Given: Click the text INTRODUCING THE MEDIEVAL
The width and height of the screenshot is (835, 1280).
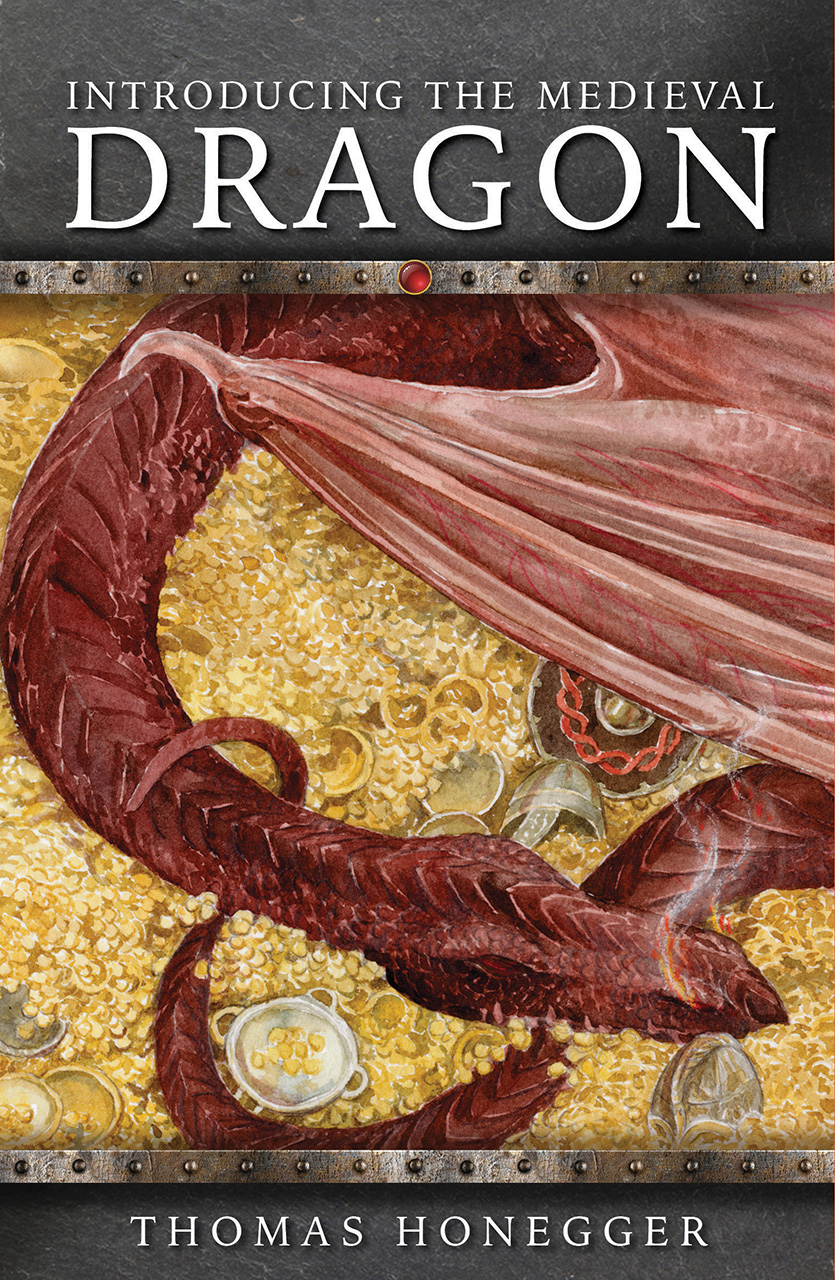Looking at the screenshot, I should pyautogui.click(x=417, y=95).
